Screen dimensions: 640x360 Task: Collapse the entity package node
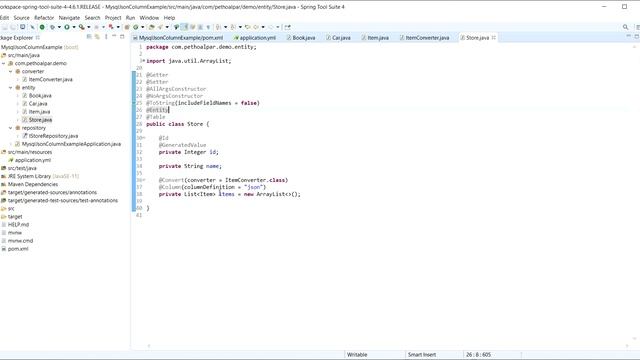pos(11,87)
